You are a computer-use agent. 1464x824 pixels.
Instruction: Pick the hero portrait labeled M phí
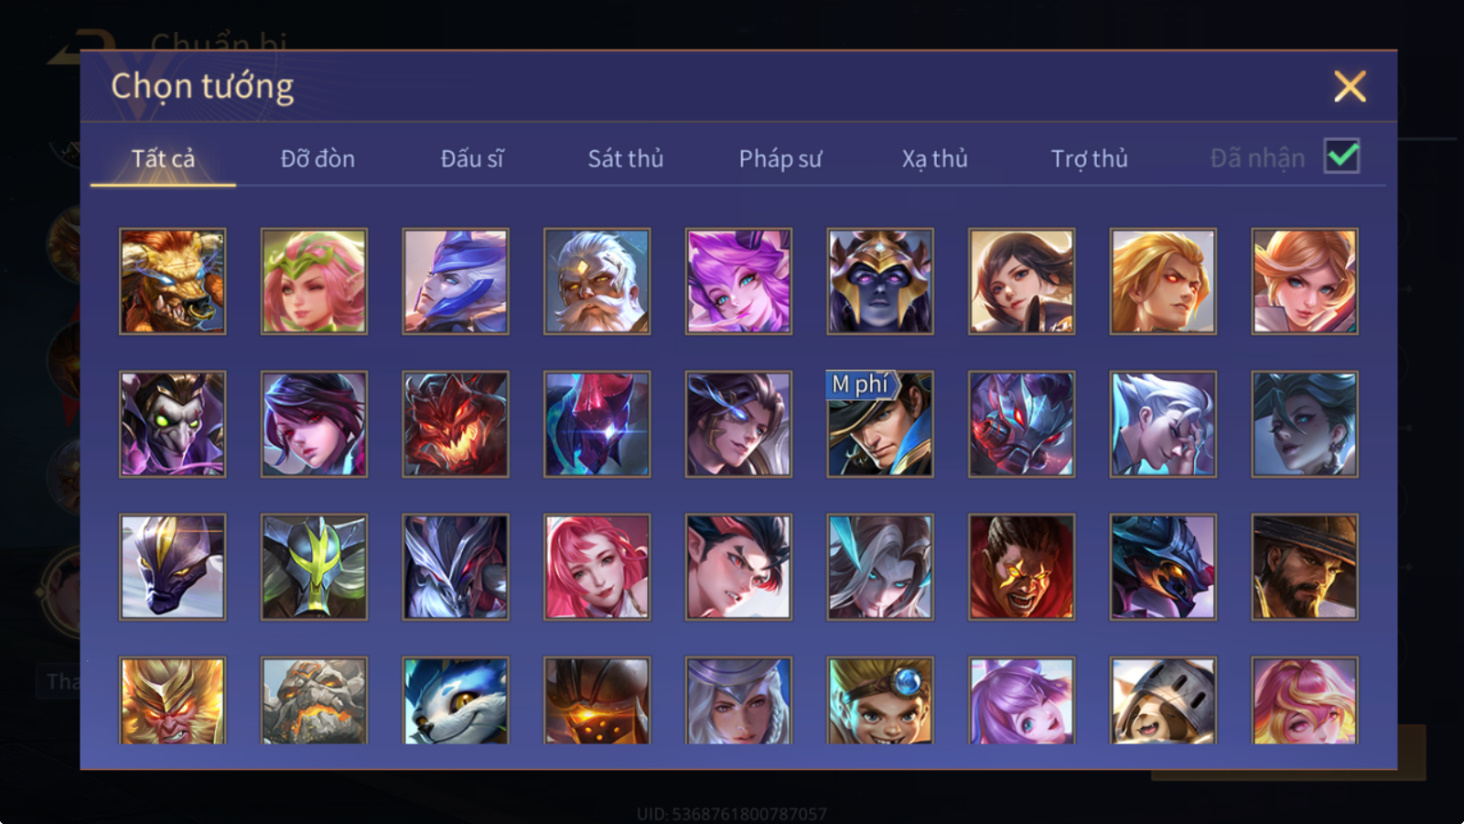(880, 424)
